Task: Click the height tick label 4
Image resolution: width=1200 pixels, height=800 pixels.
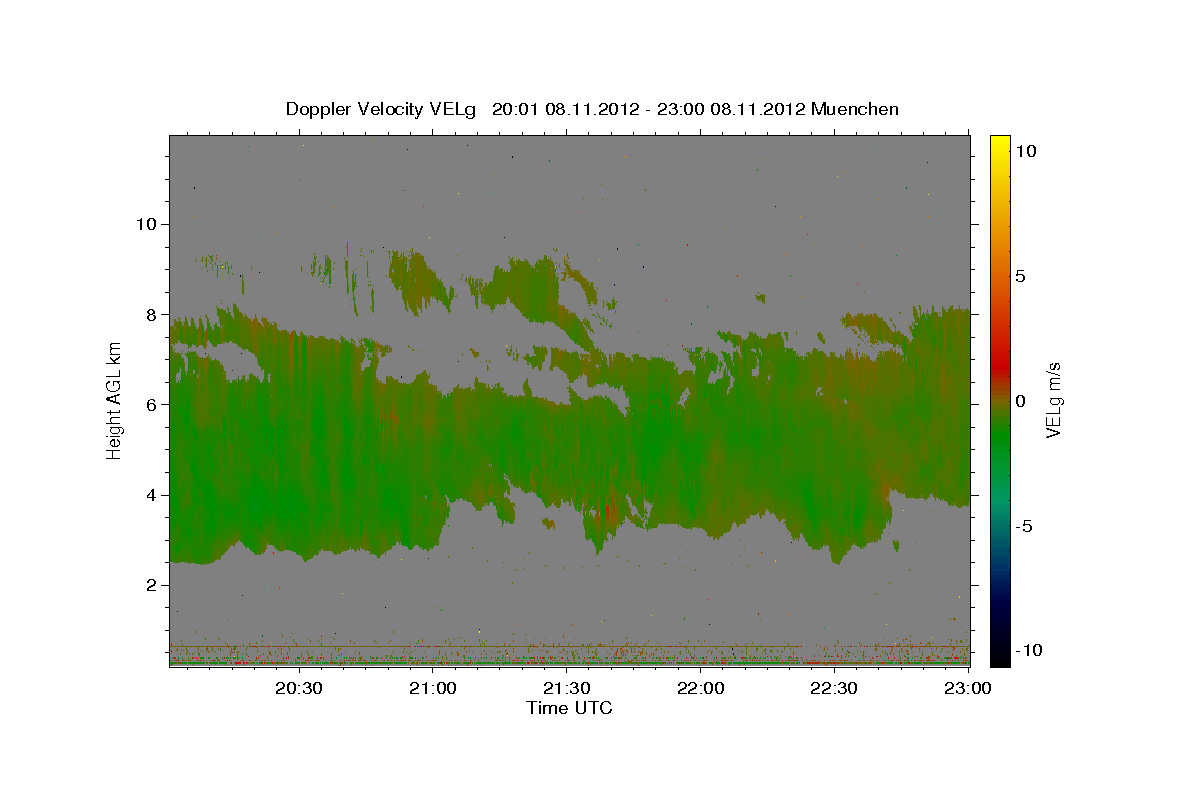Action: [150, 495]
